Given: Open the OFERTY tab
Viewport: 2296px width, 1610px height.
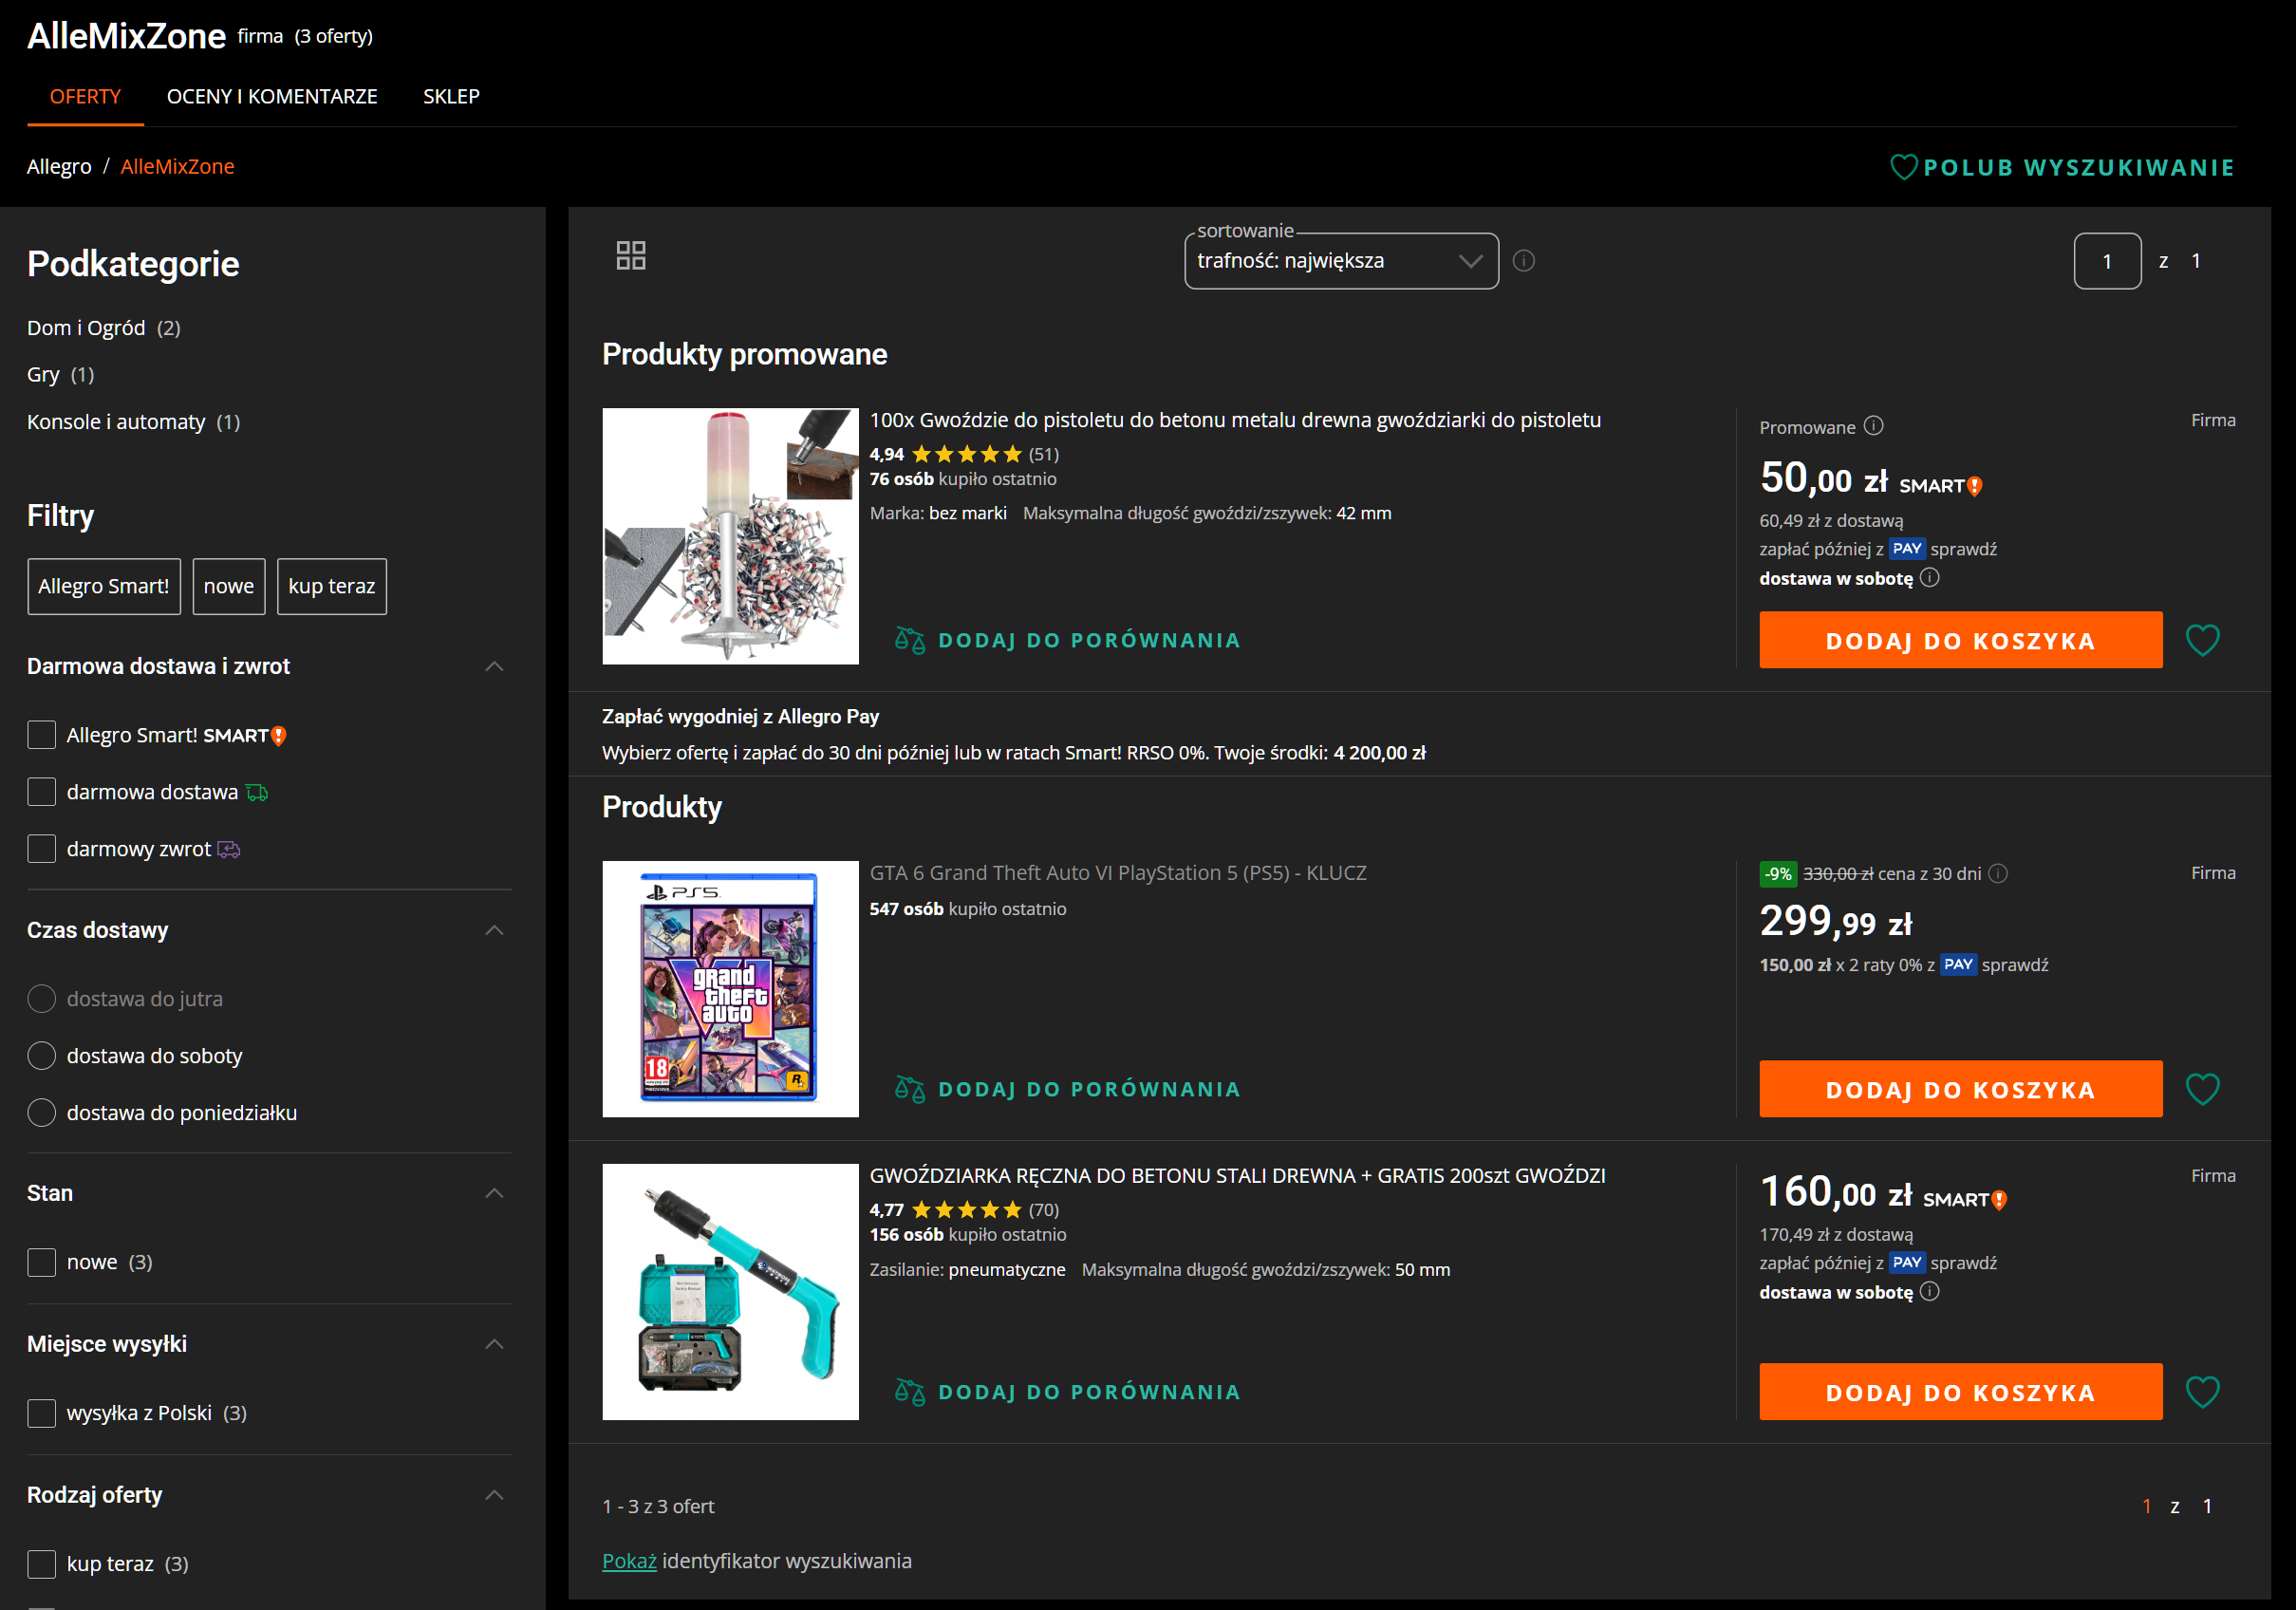Looking at the screenshot, I should pos(85,97).
